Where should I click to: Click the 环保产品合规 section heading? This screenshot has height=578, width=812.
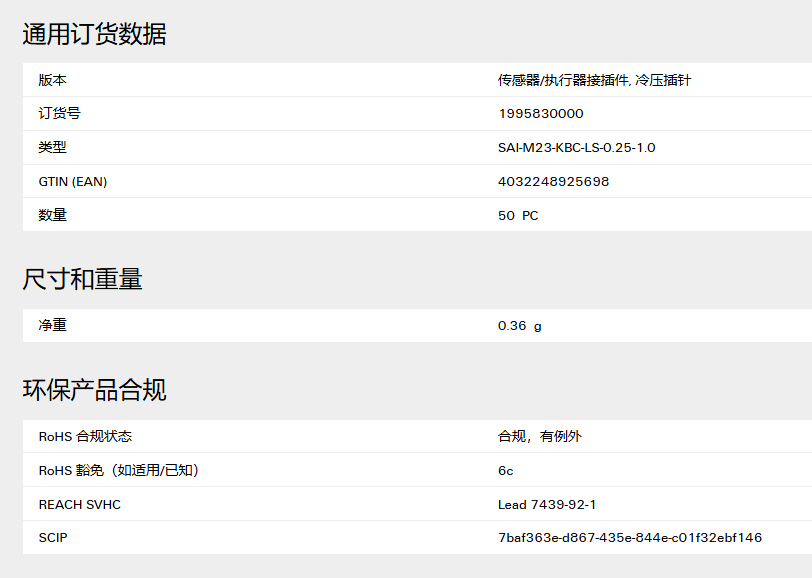click(94, 390)
